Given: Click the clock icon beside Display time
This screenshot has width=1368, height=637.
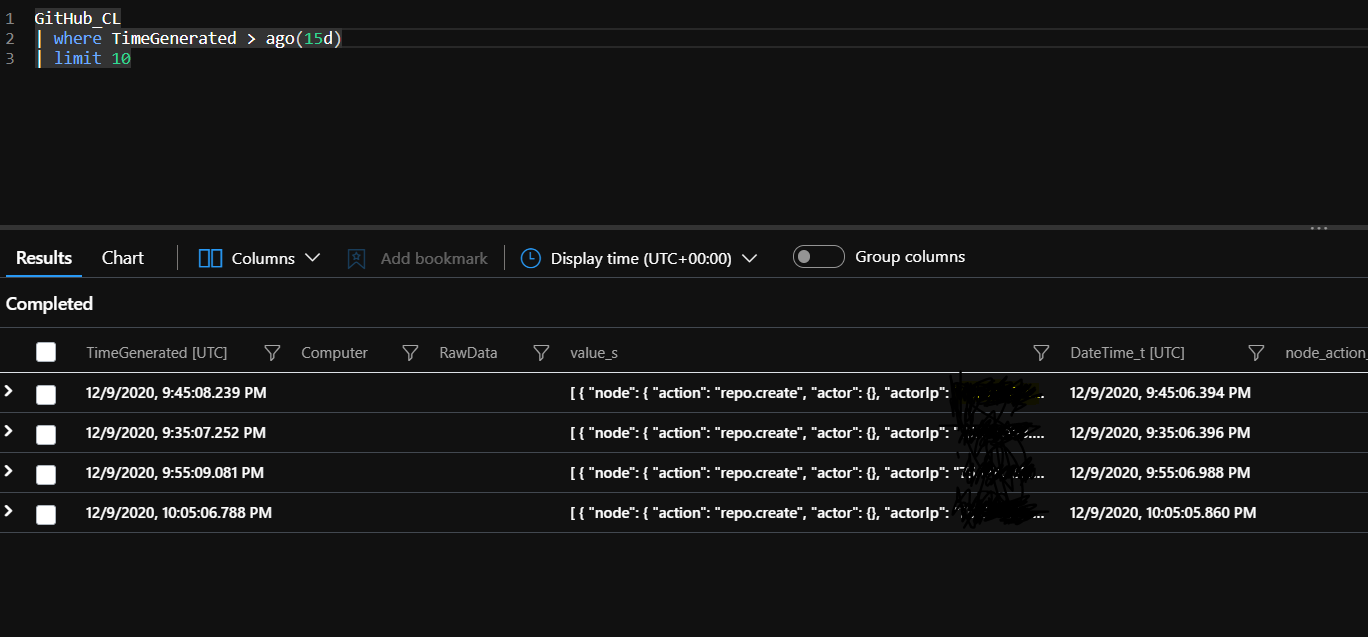Looking at the screenshot, I should point(531,258).
